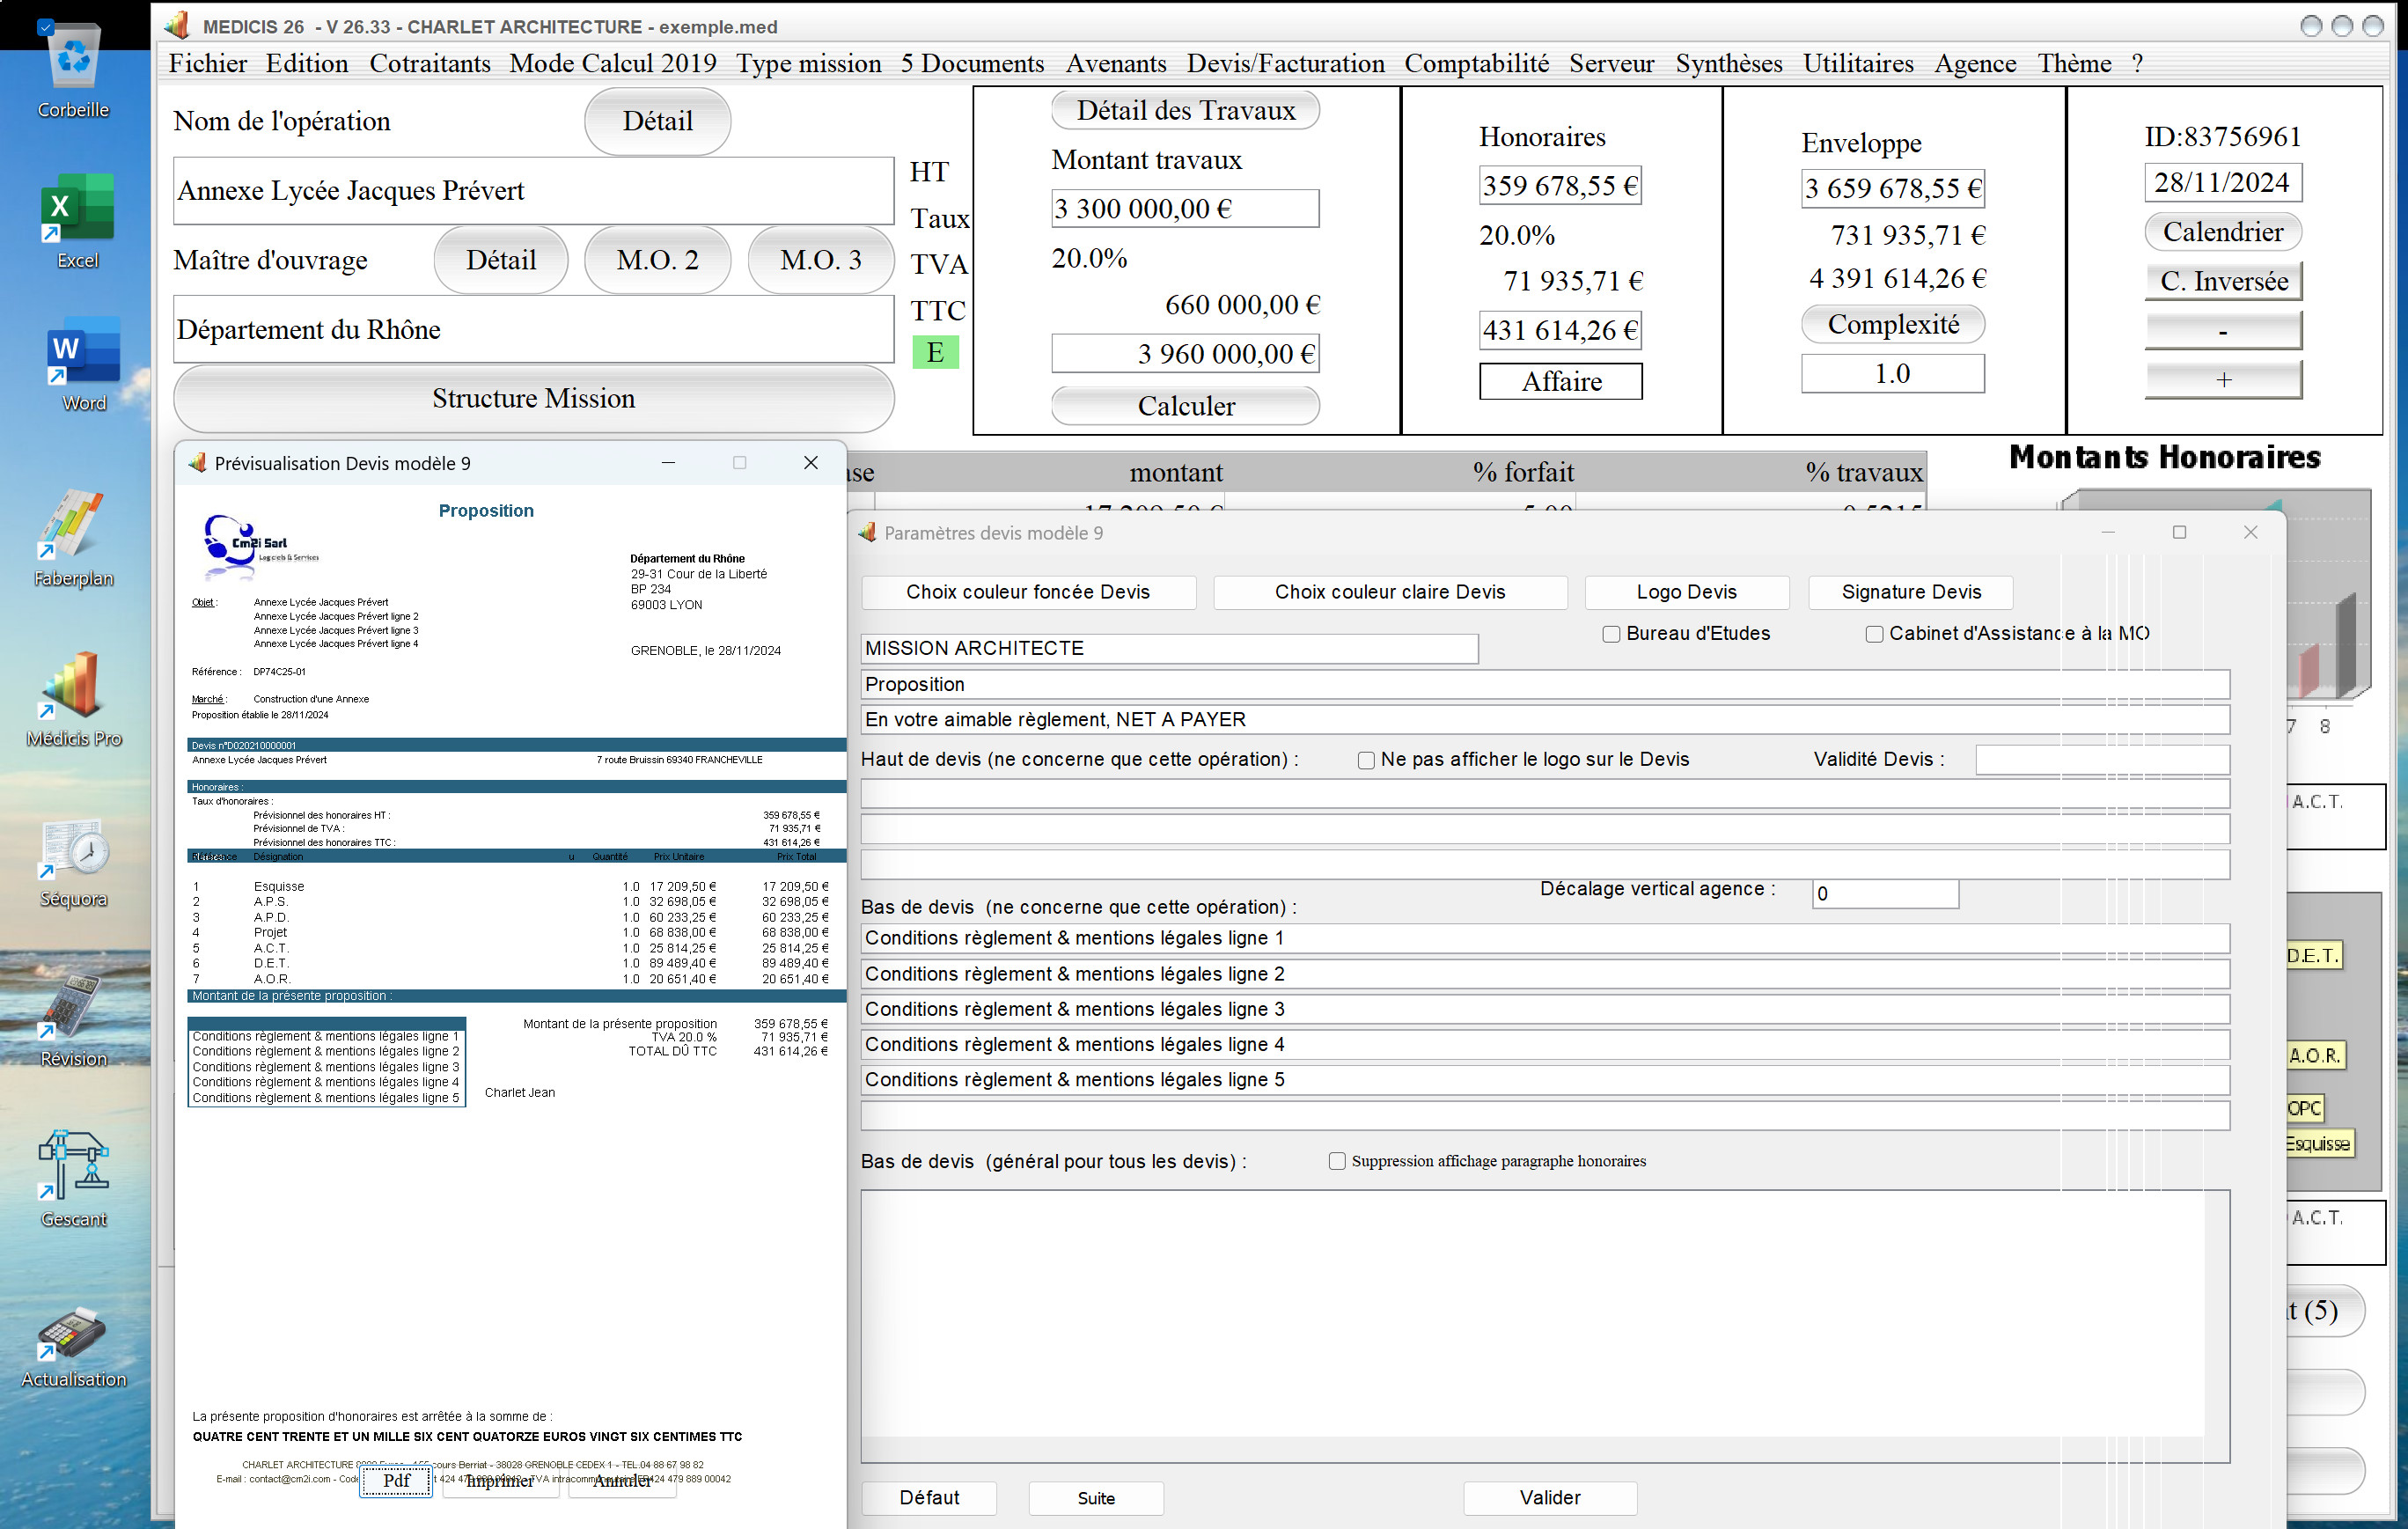Open the Séquora desktop shortcut
The image size is (2408, 1529).
(x=73, y=860)
